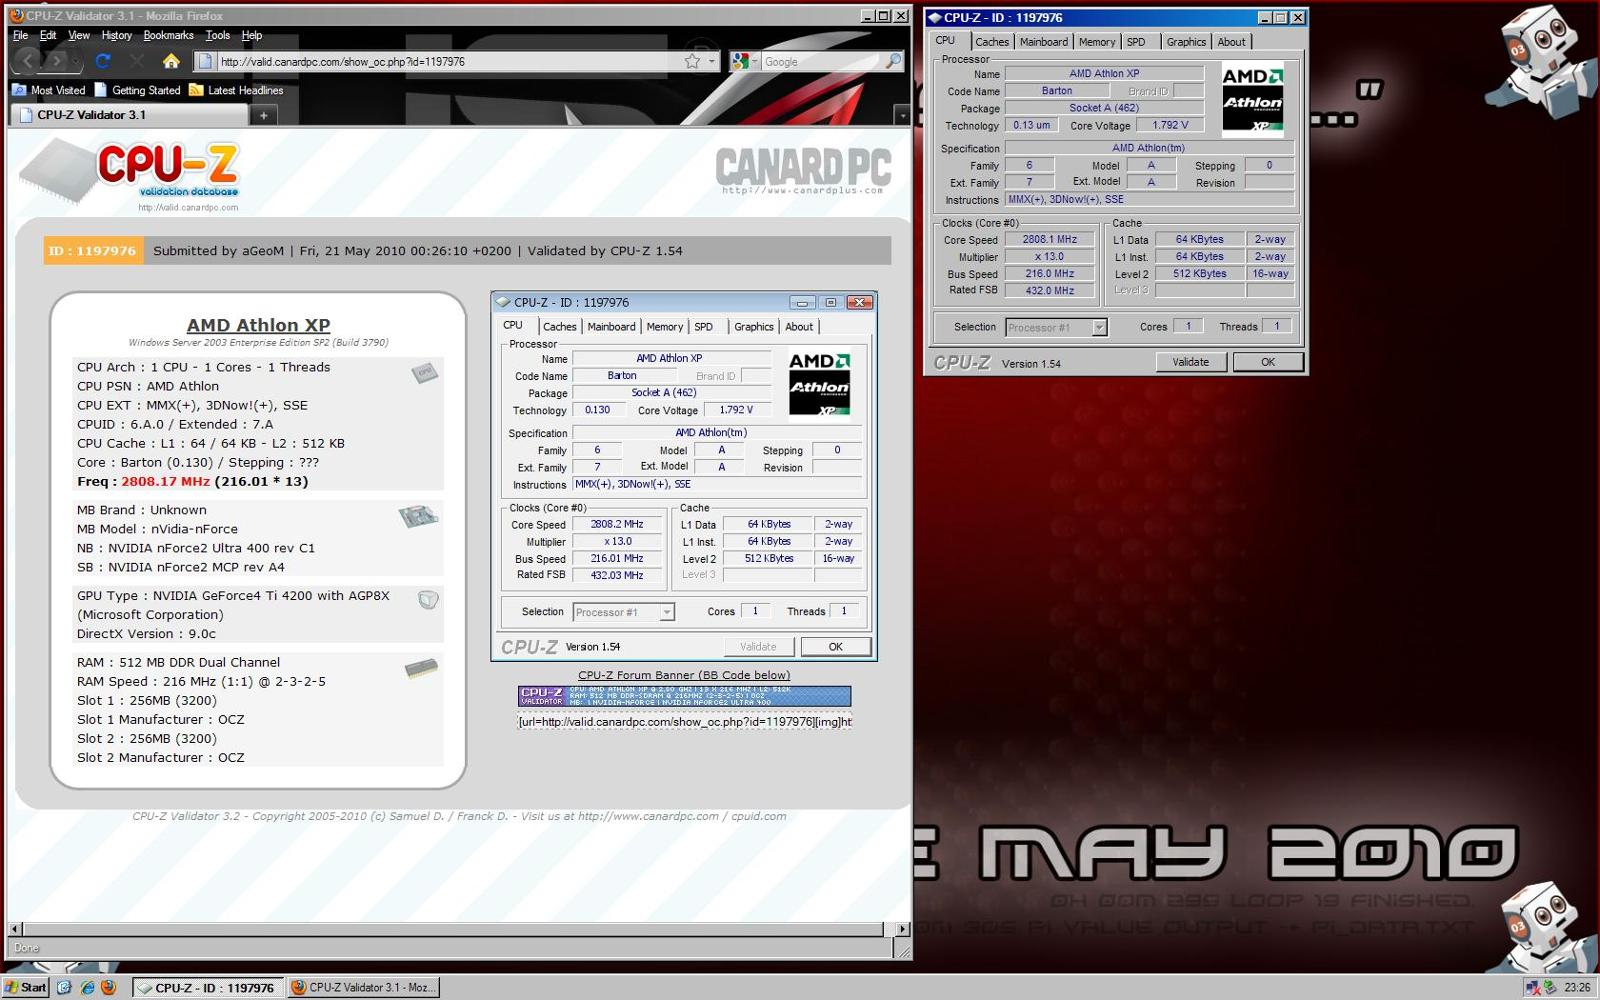
Task: Switch to CPU-Z taskbar button
Action: click(x=207, y=987)
